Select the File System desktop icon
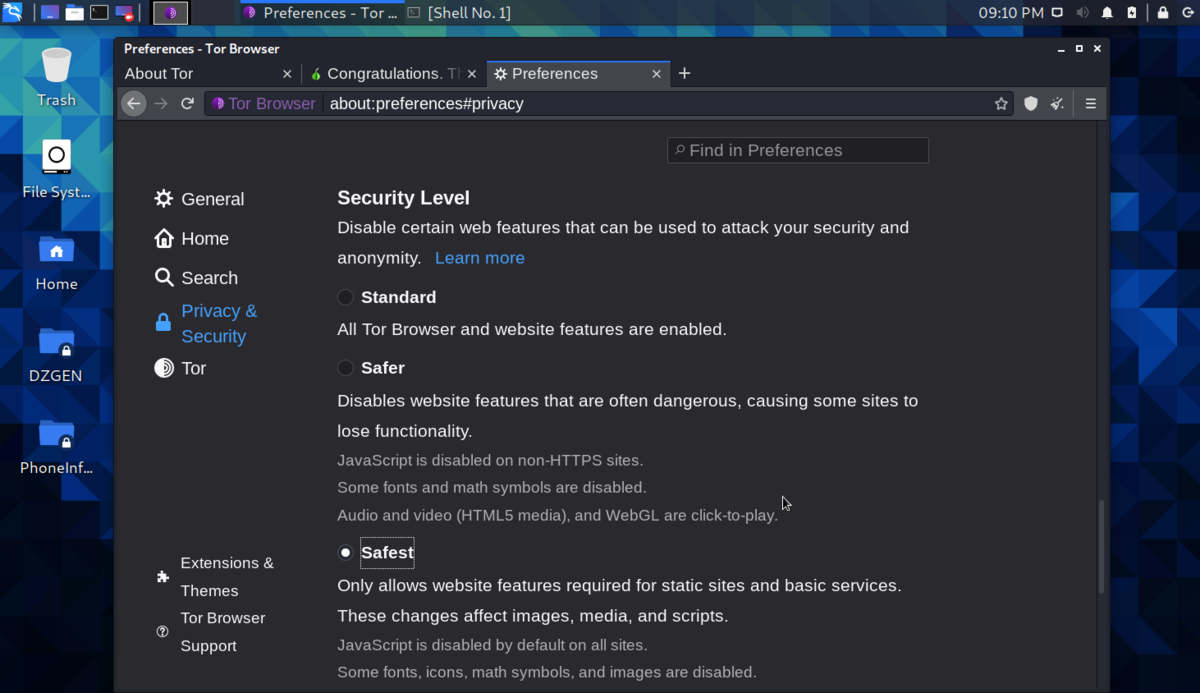Screen dimensions: 1200x693 pos(56,169)
